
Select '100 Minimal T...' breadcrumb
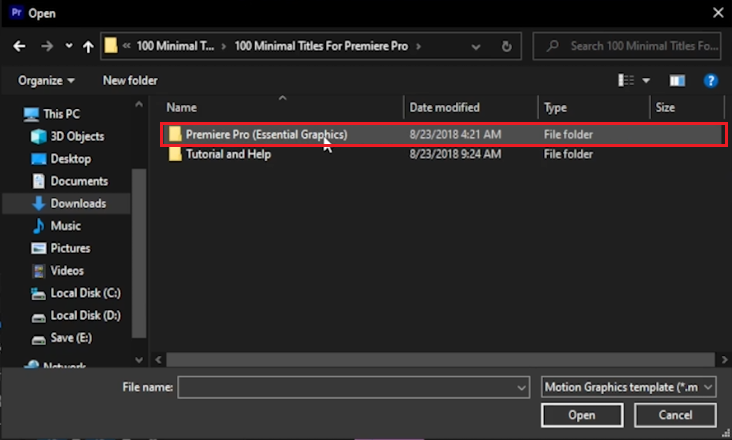[175, 46]
